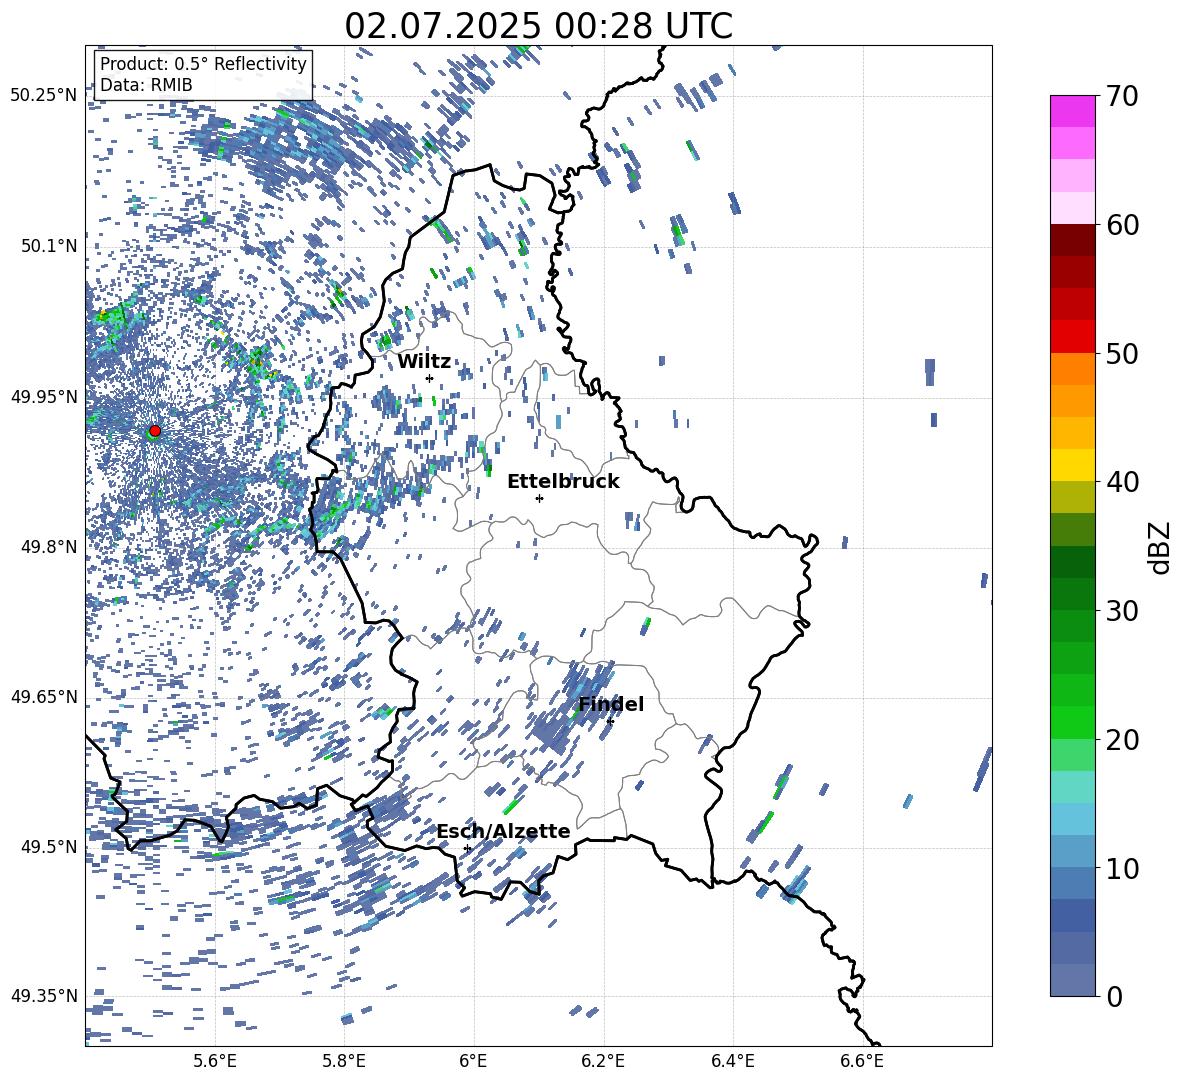Click the dark green colorbar segment just above 30 dBZ

[x=1073, y=594]
